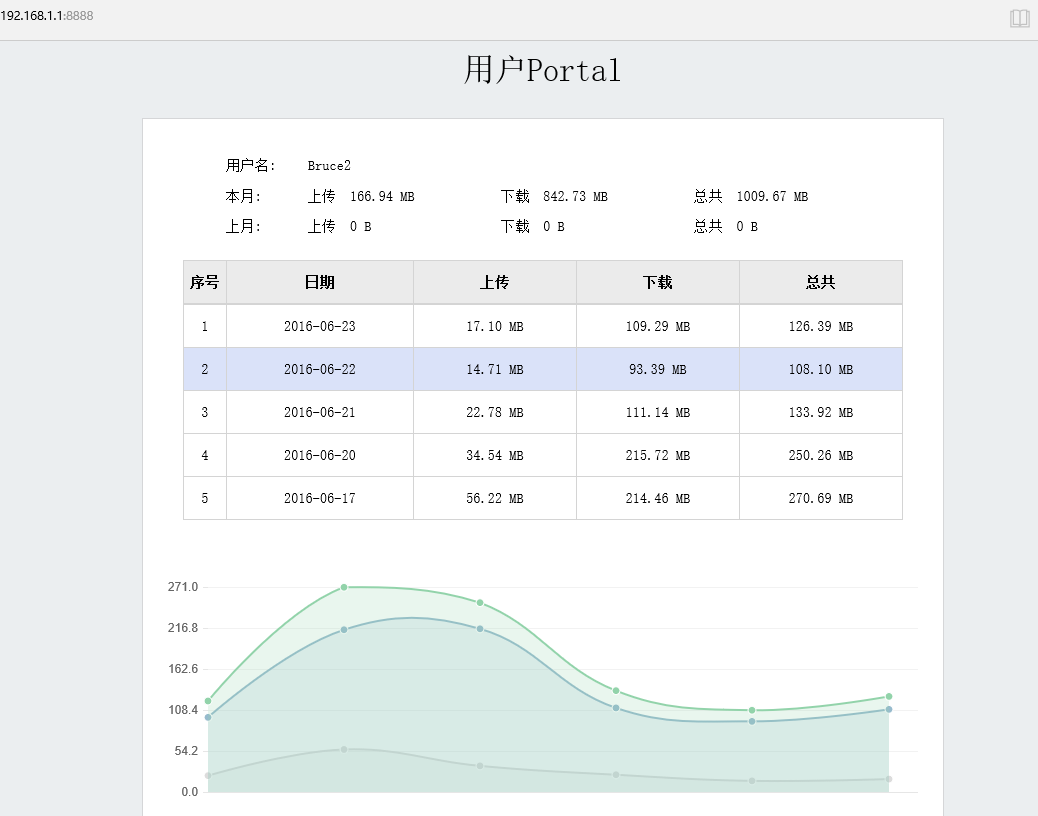
Task: Click the 日期 column header
Action: (x=320, y=283)
